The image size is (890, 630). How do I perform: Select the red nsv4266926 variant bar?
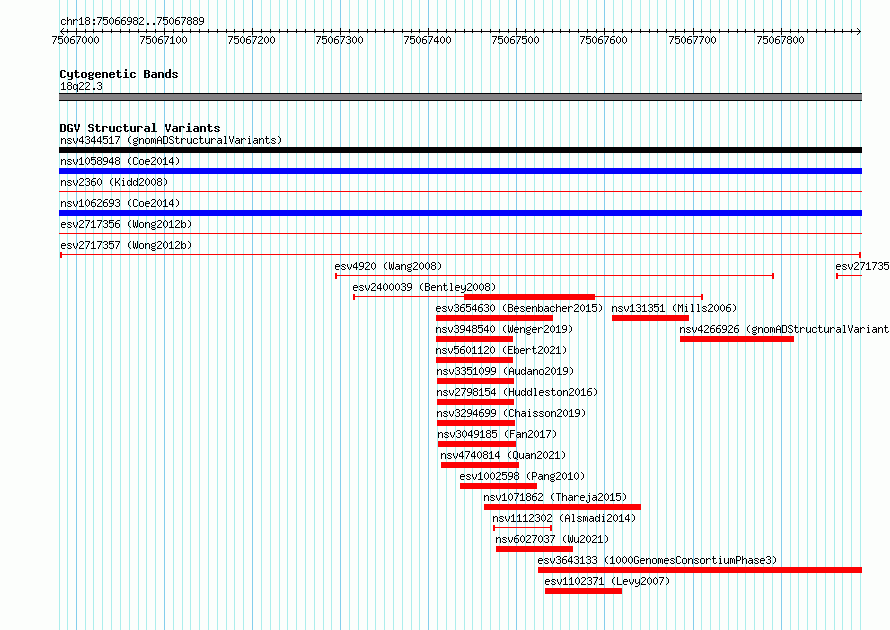(x=737, y=339)
